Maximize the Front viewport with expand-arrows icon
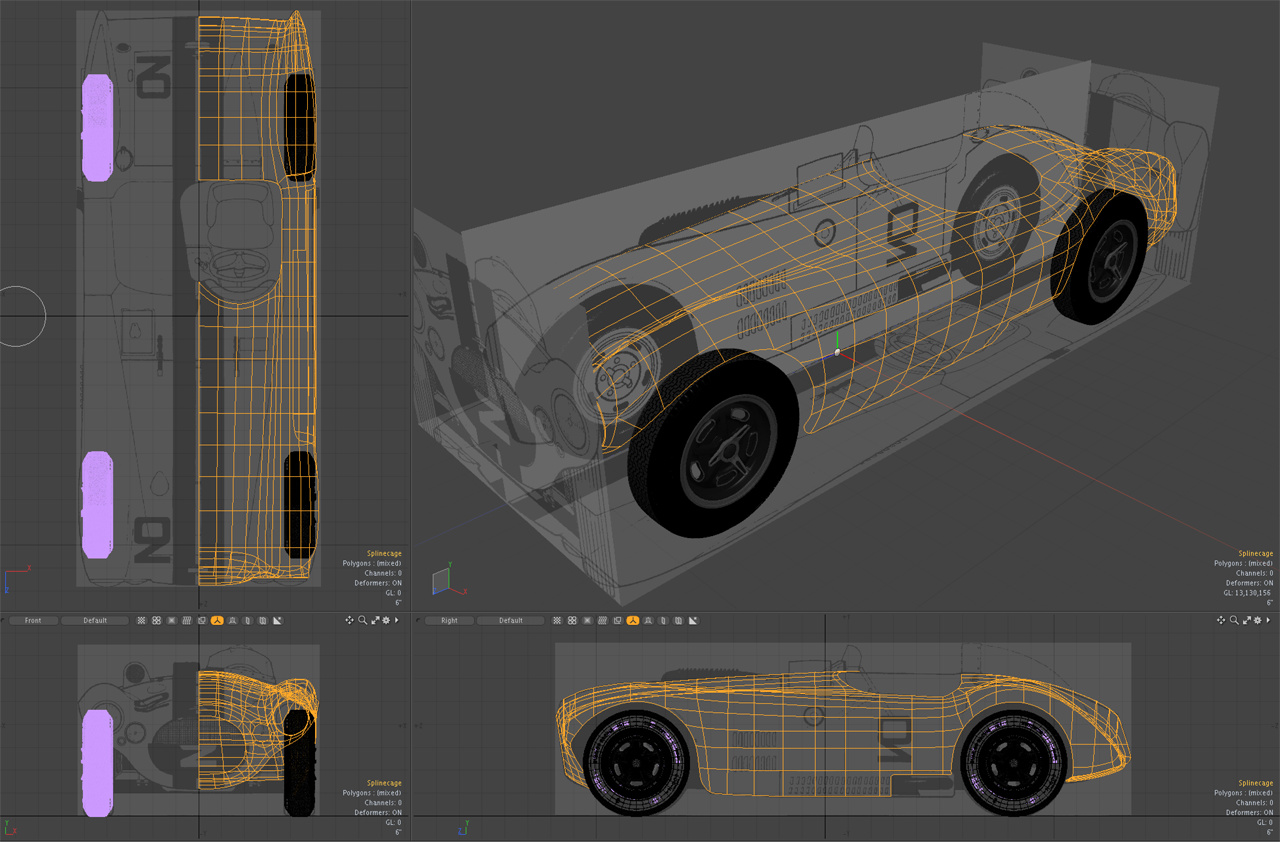Viewport: 1280px width, 842px height. tap(375, 620)
